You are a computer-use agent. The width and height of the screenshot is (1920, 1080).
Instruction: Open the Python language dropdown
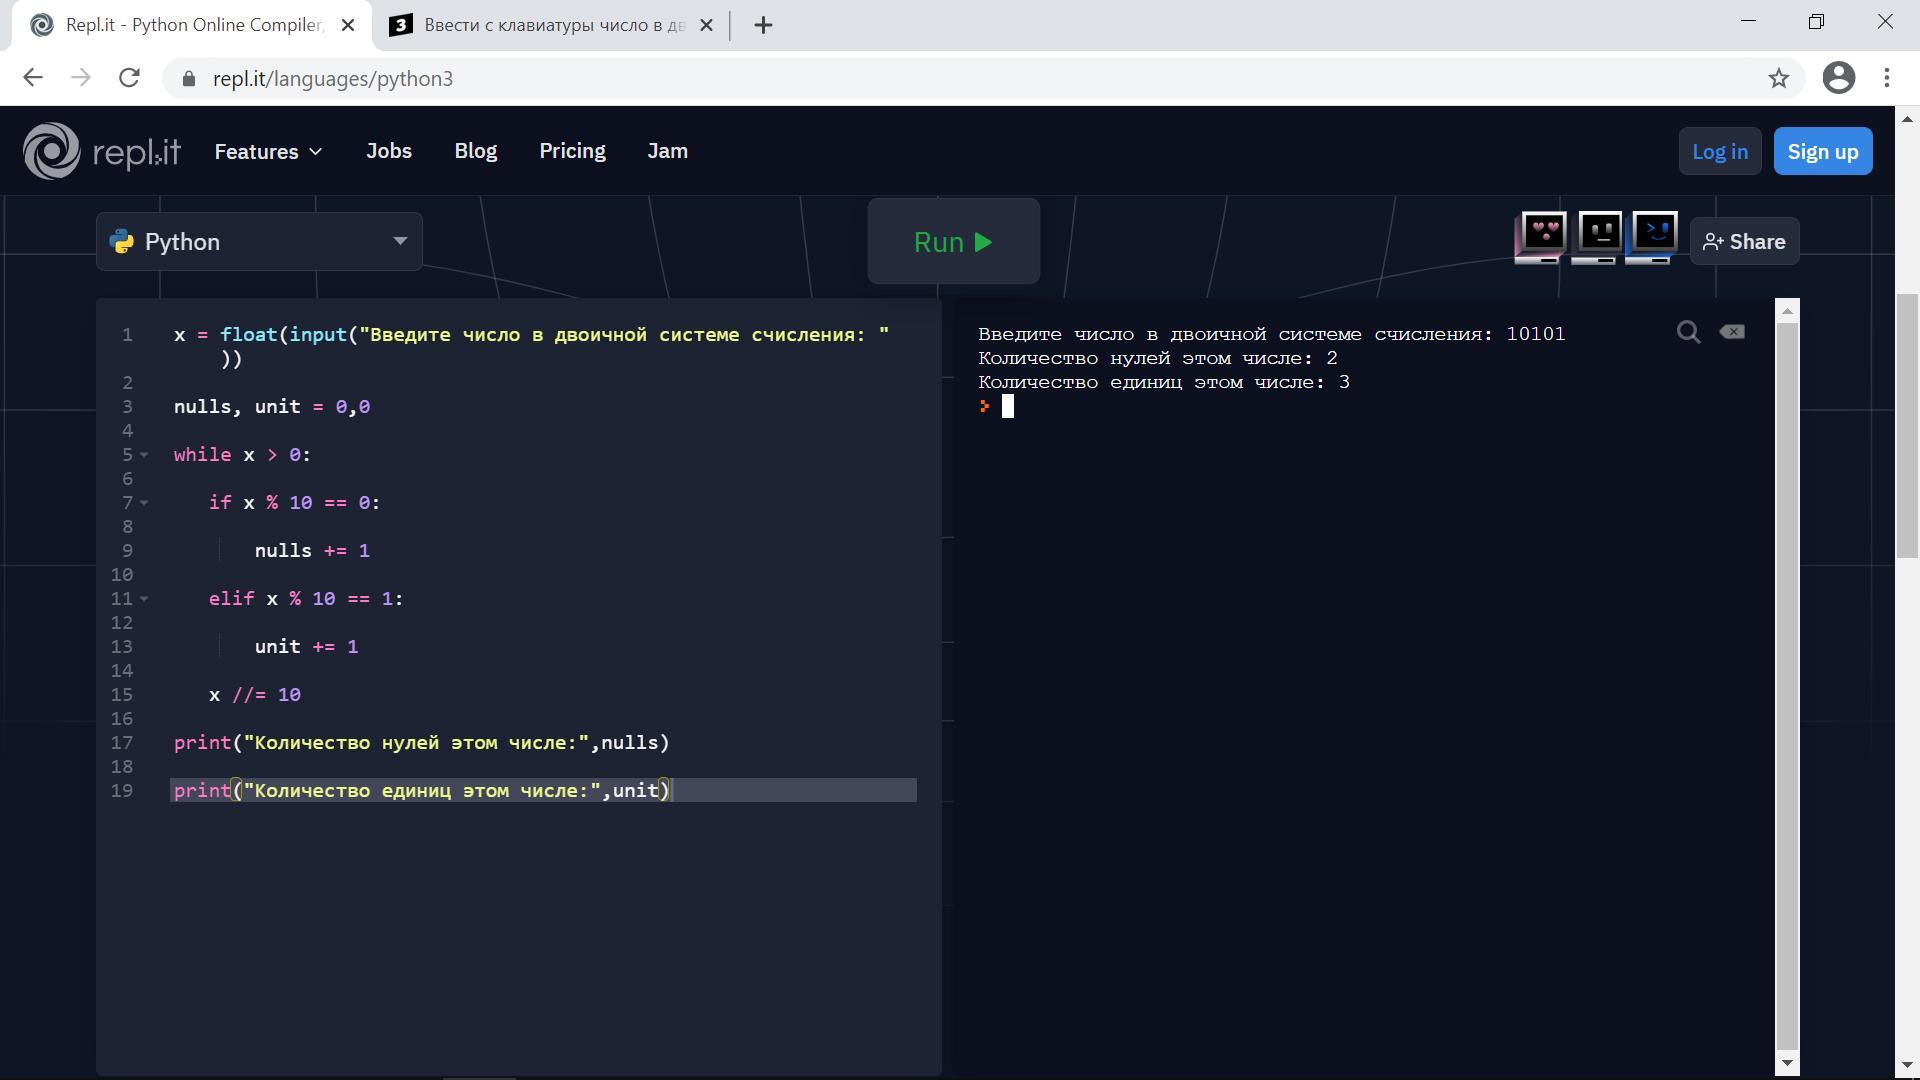coord(259,242)
